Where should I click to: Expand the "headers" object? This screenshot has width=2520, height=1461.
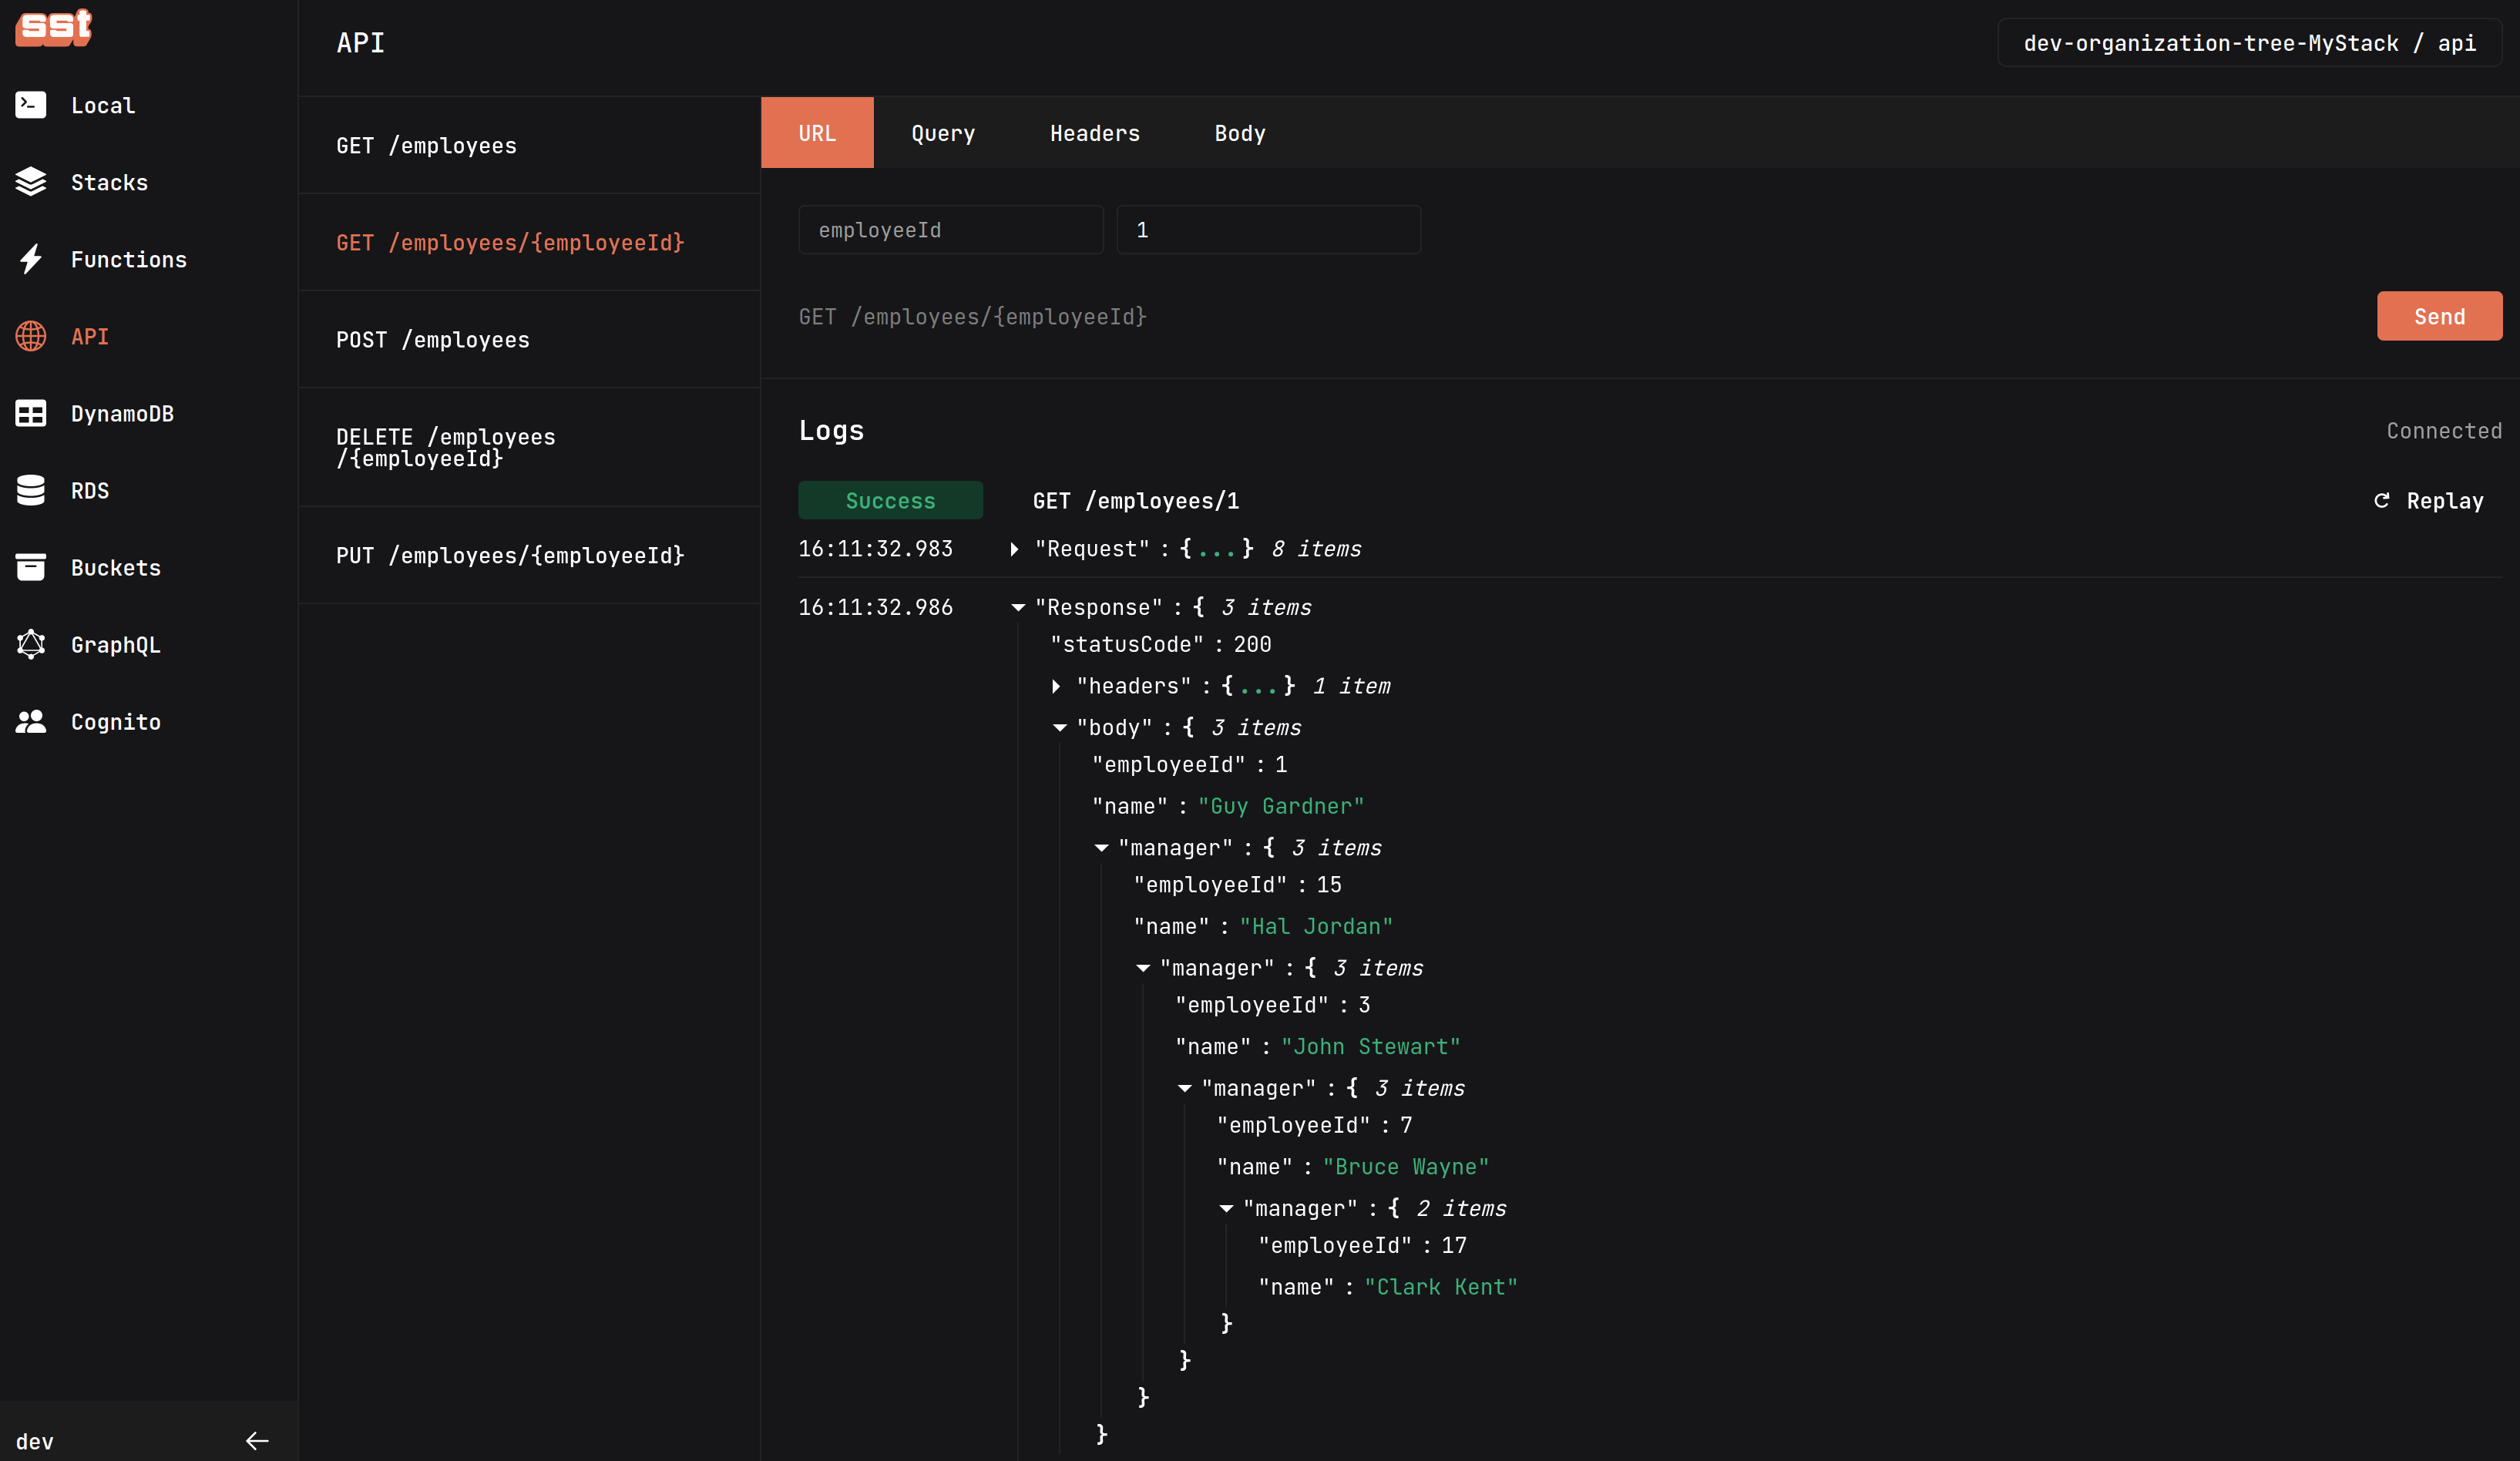click(x=1056, y=686)
